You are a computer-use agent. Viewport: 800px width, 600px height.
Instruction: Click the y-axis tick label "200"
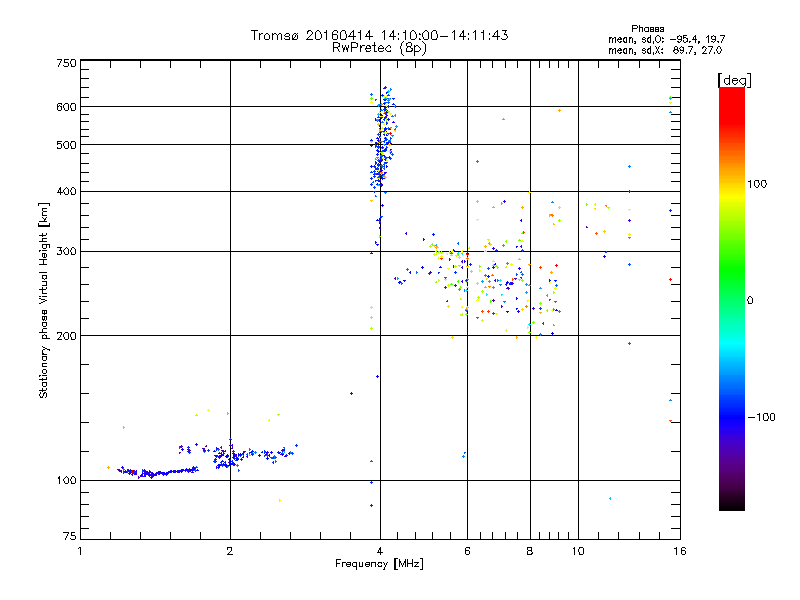[x=66, y=336]
